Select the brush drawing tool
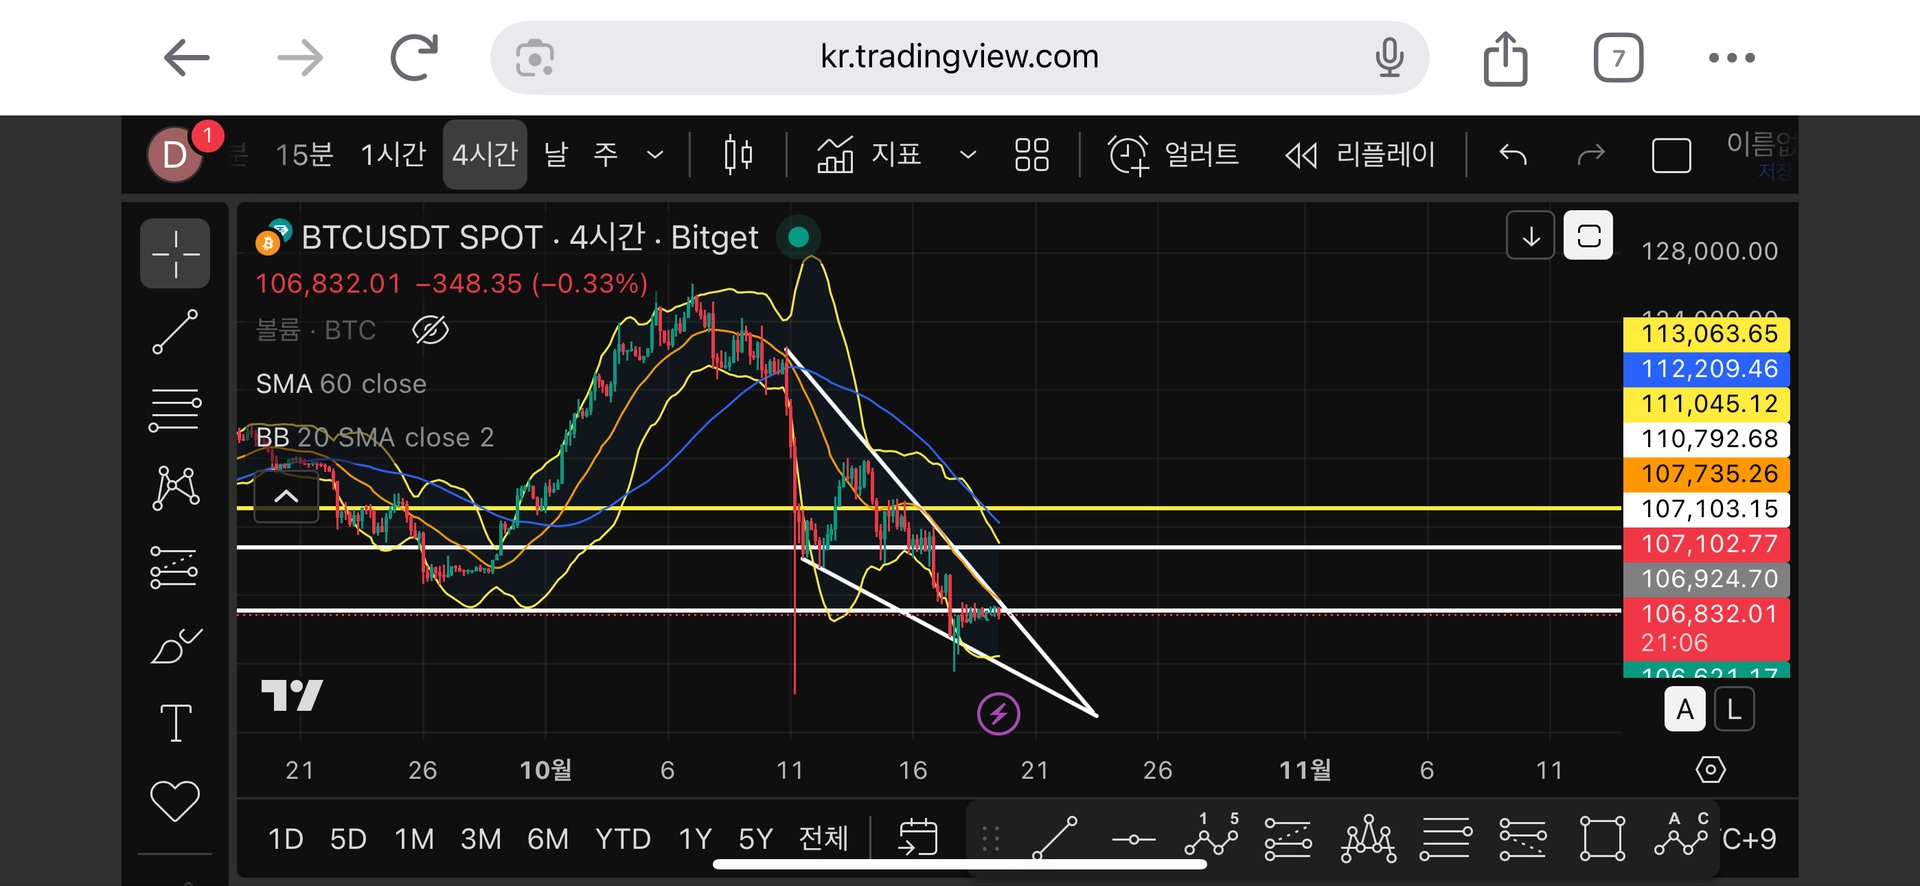The width and height of the screenshot is (1920, 886). coord(175,646)
